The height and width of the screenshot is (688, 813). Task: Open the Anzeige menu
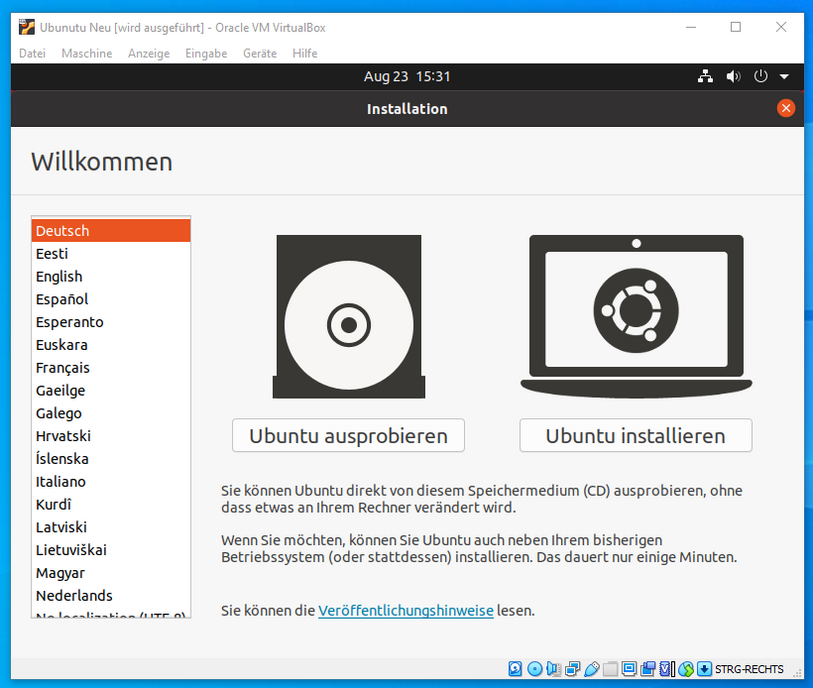pos(149,53)
